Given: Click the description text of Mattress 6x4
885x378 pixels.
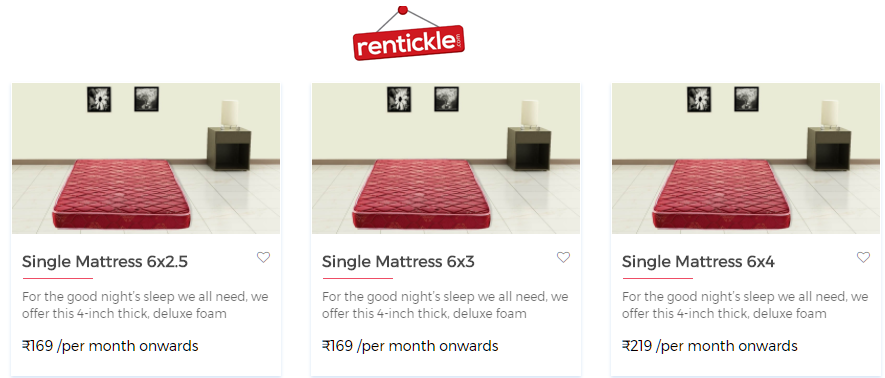Looking at the screenshot, I should pyautogui.click(x=745, y=305).
